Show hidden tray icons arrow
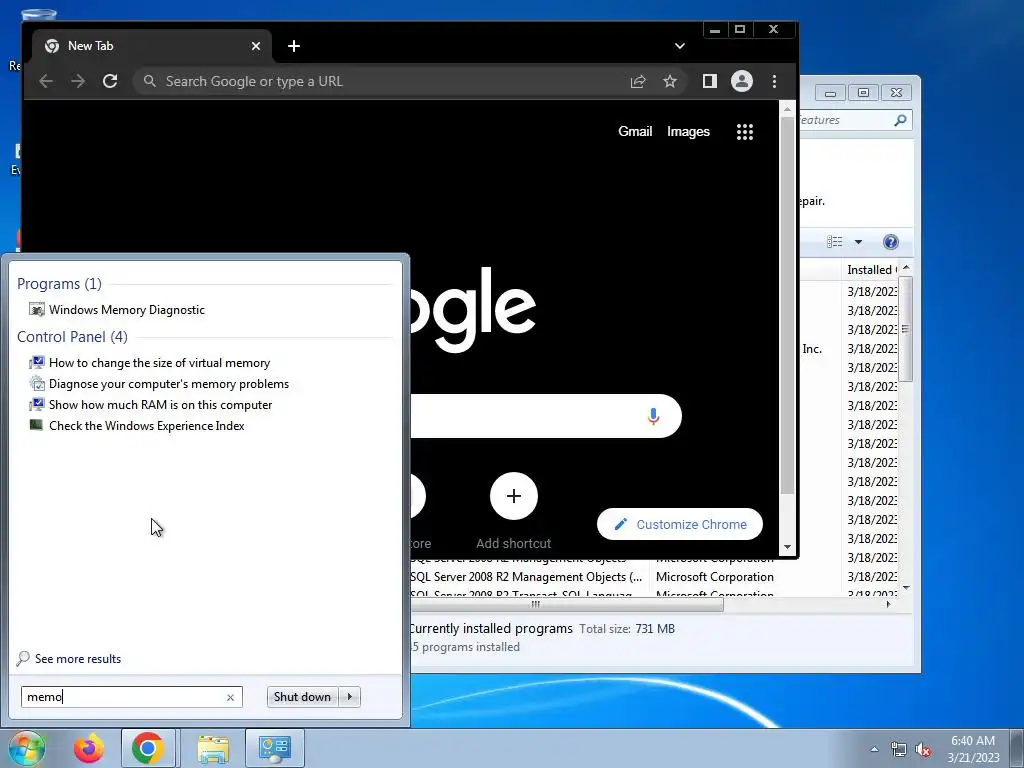This screenshot has height=768, width=1024. coord(874,749)
